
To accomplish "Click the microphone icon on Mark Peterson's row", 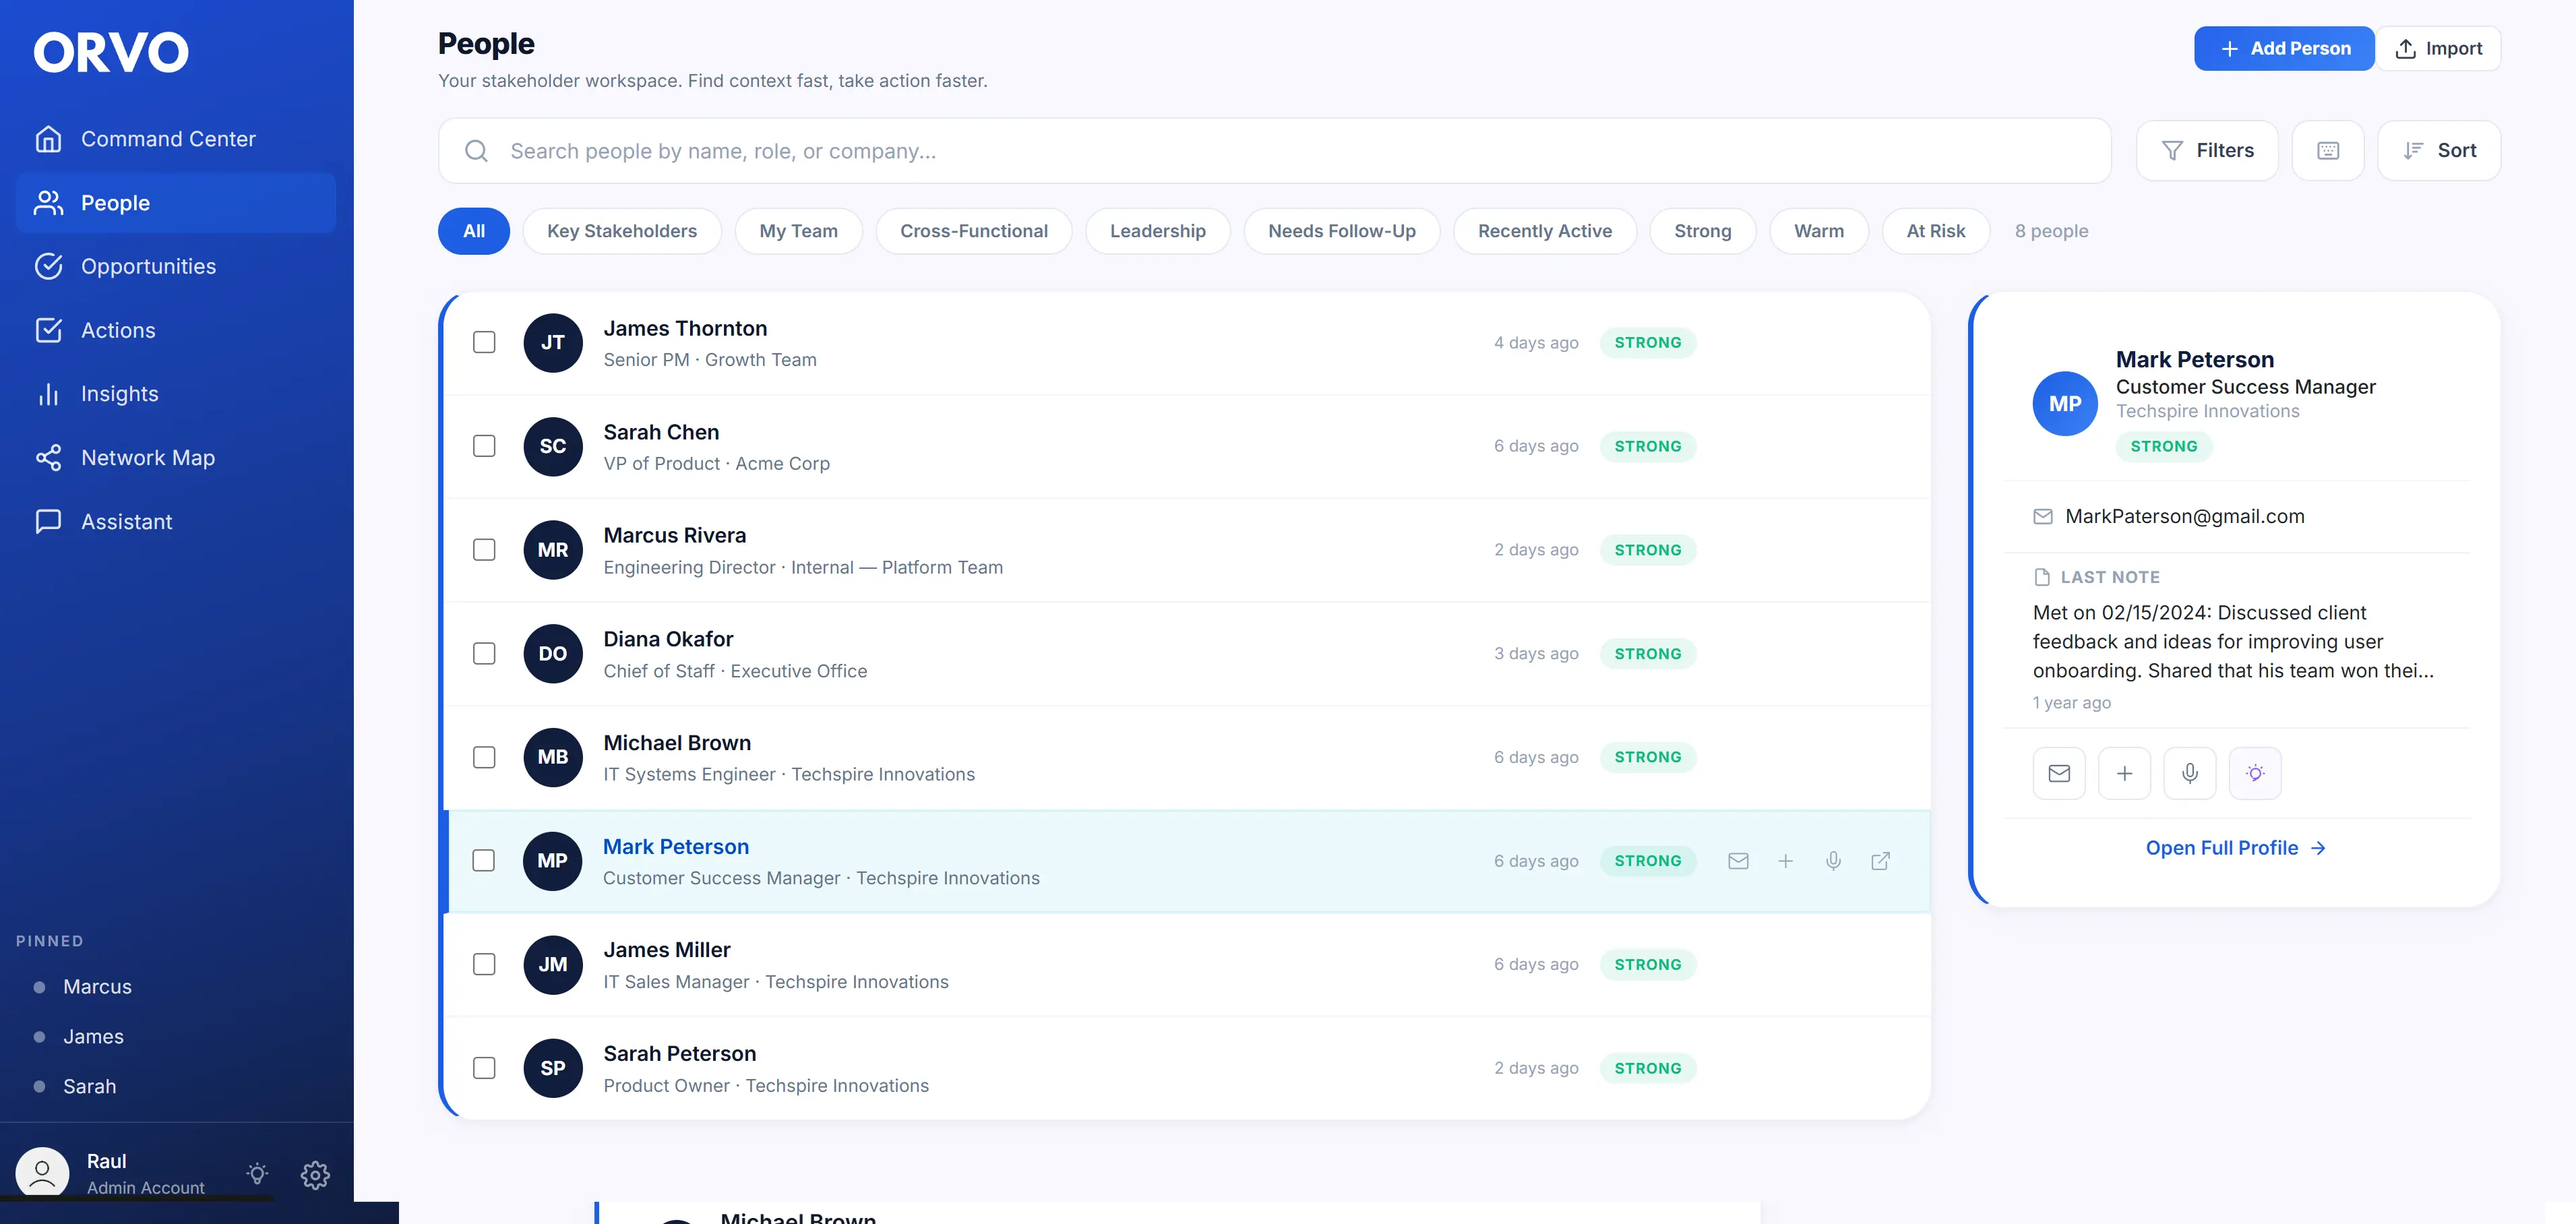I will coord(1834,860).
